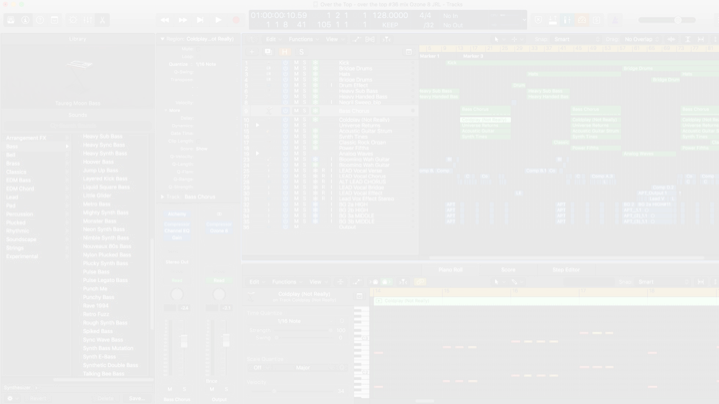Click horizontal auto zoom button

point(701,39)
